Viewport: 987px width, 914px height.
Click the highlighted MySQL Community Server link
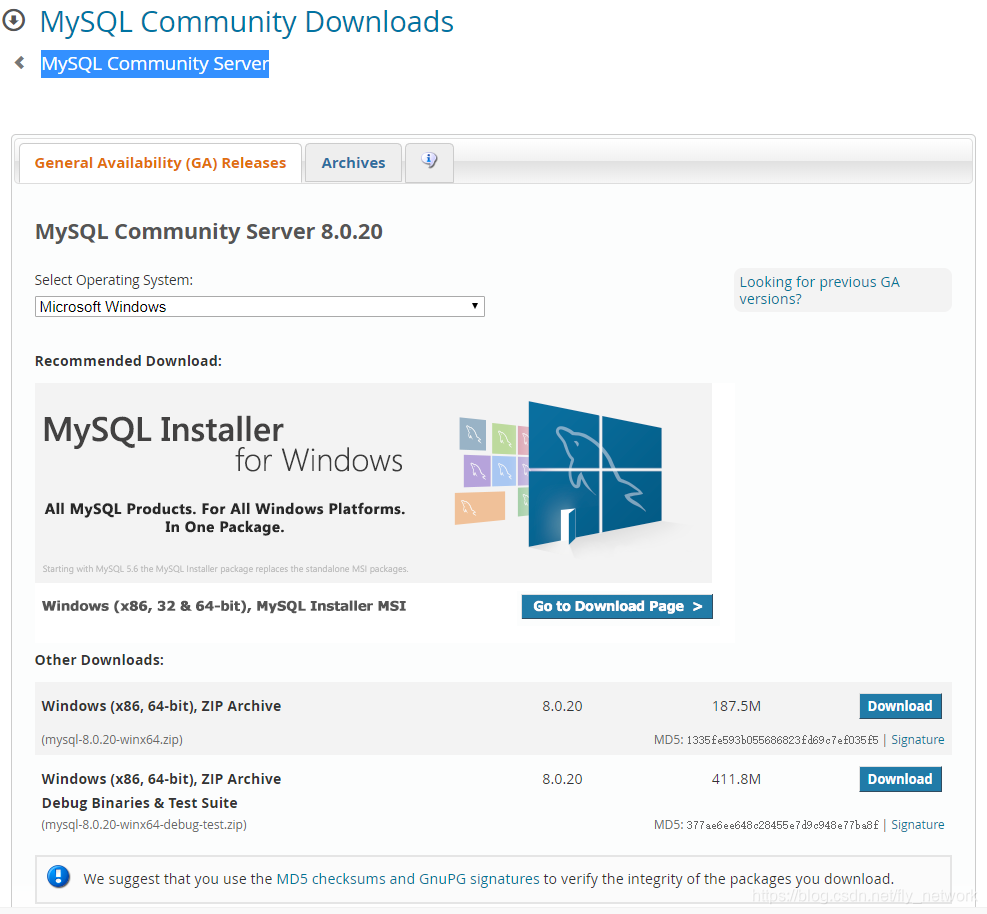click(155, 64)
